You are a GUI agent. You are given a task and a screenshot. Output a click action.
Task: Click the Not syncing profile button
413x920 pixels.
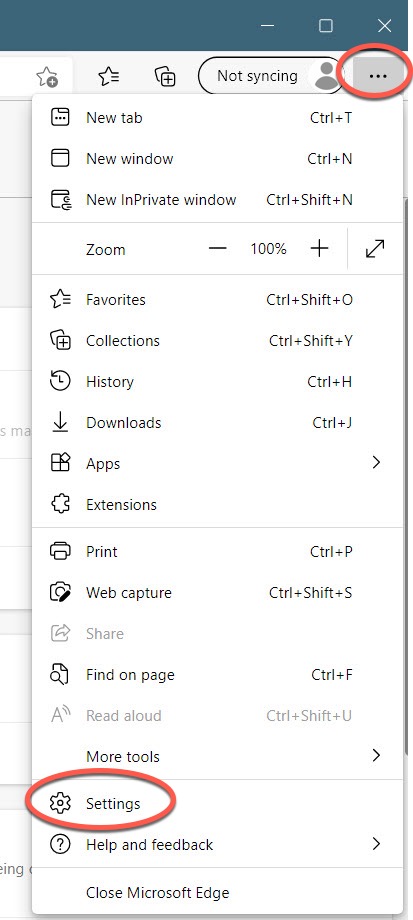pos(272,76)
